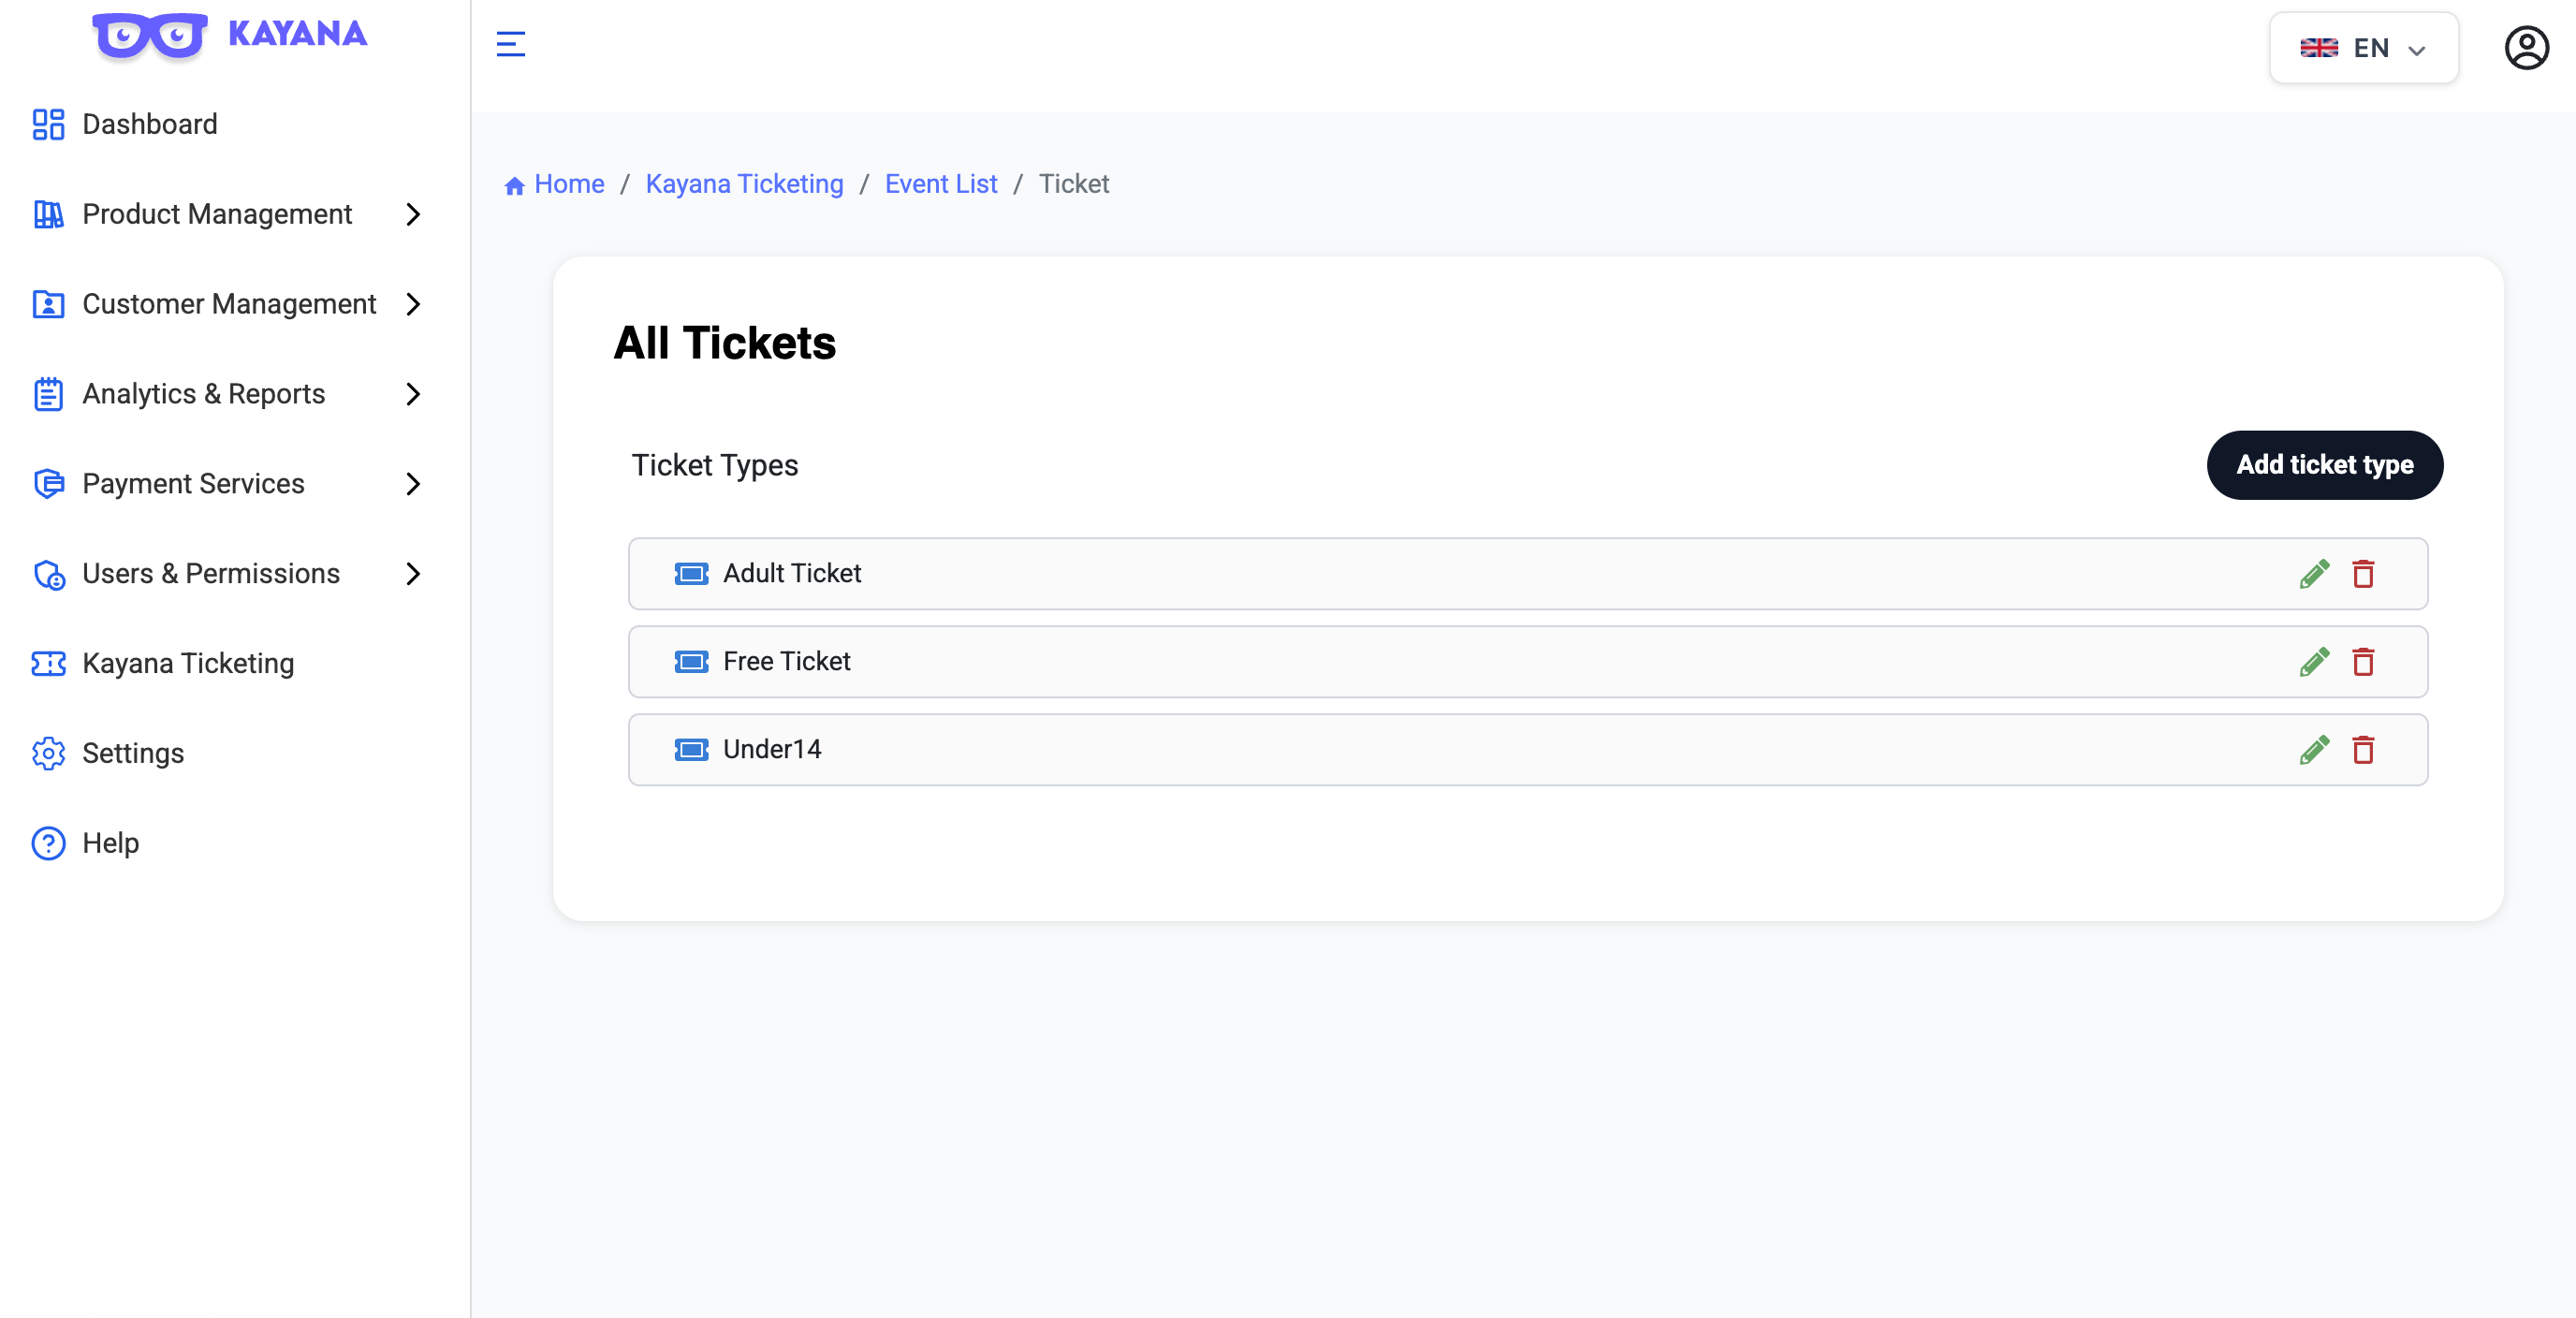Click the Kayana Ticketing ticket icon

48,663
